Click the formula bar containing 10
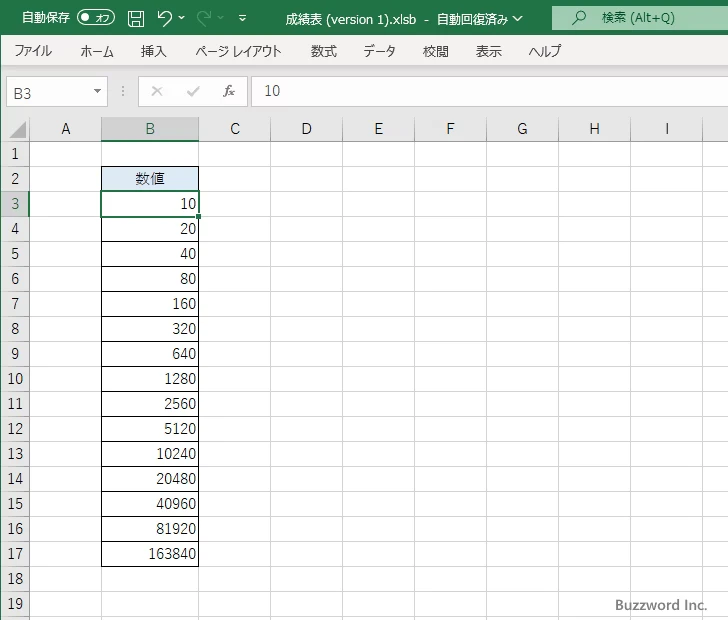The image size is (728, 620). pos(489,91)
